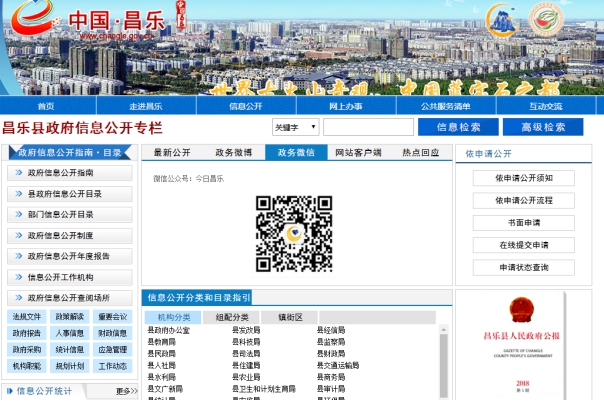Select the 组配分类 classification tab

[232, 317]
